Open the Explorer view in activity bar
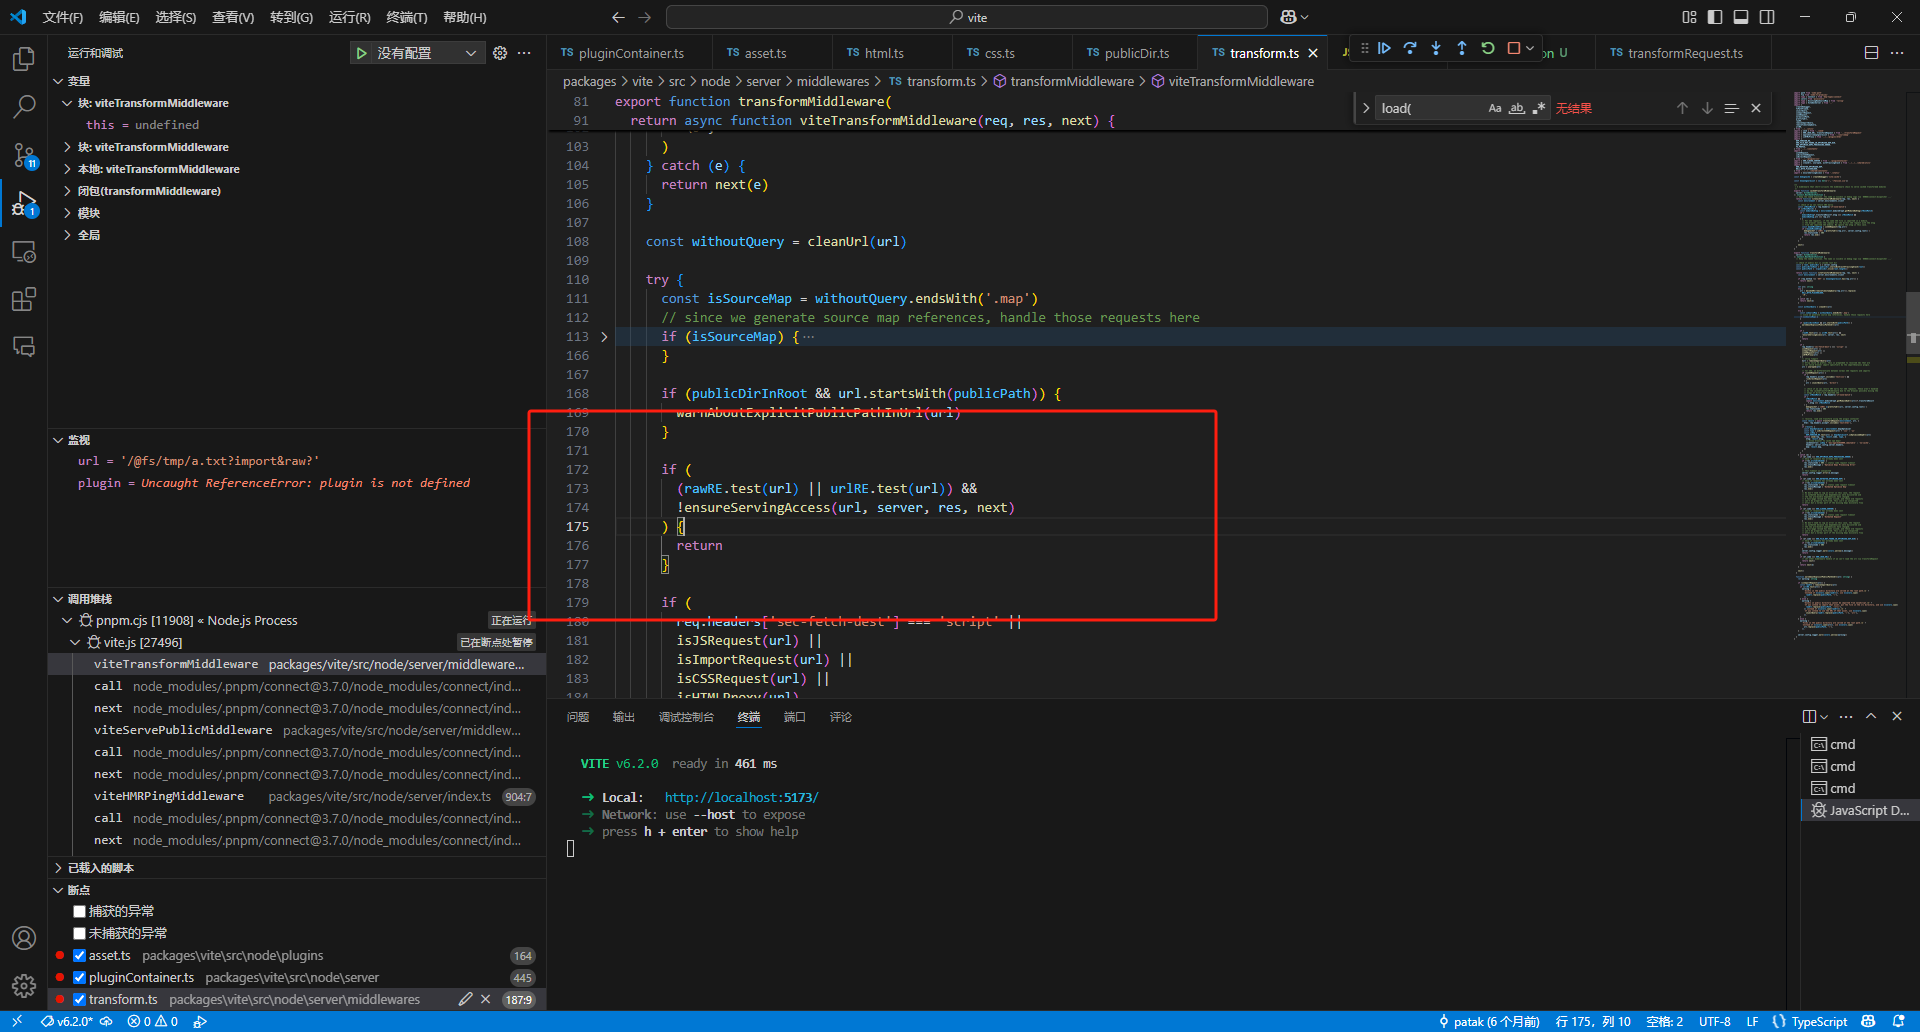Screen dimensions: 1920x1032 tap(24, 59)
